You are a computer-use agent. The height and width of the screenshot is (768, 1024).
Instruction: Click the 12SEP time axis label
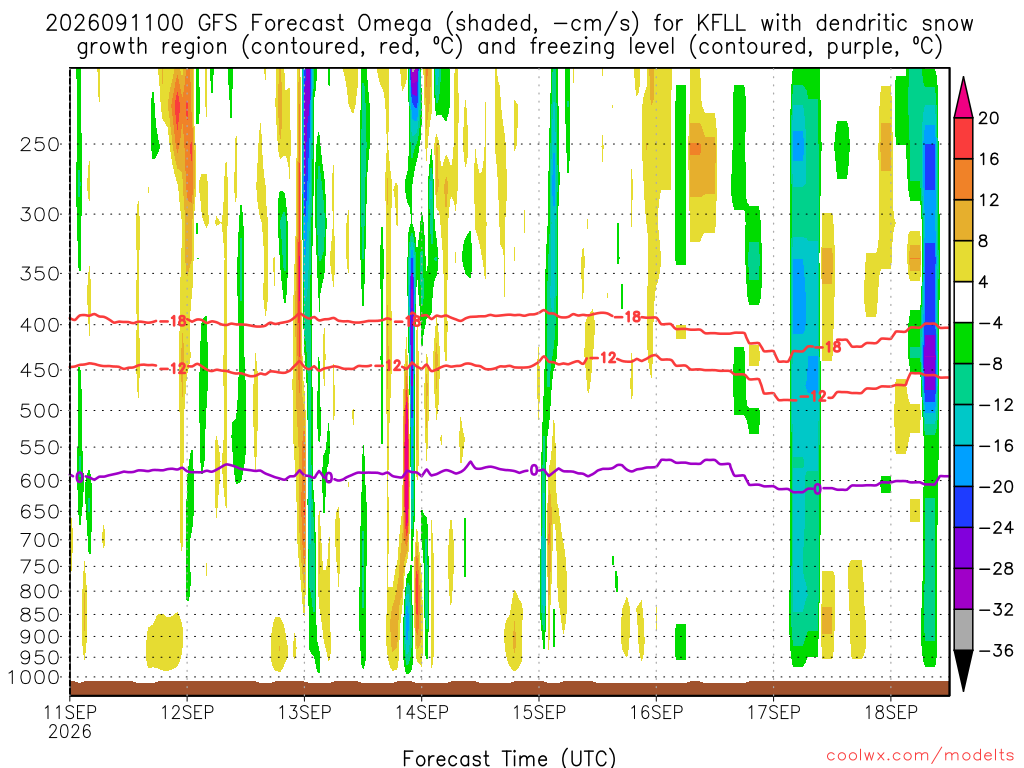point(187,712)
